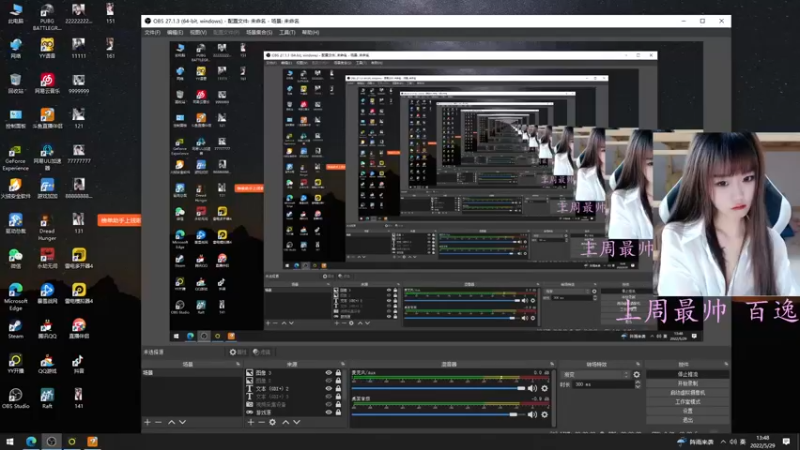Add a new source with the plus icon
This screenshot has height=450, width=800.
tap(251, 422)
